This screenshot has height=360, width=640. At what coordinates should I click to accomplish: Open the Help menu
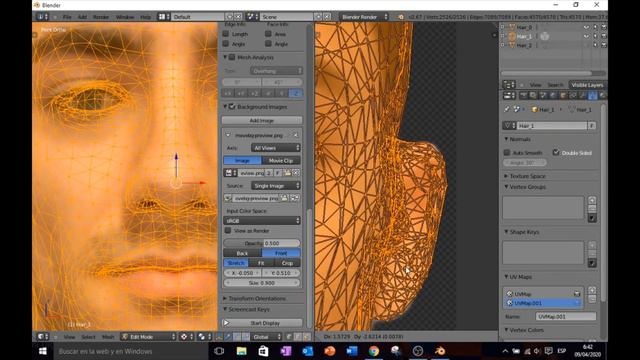(x=145, y=17)
